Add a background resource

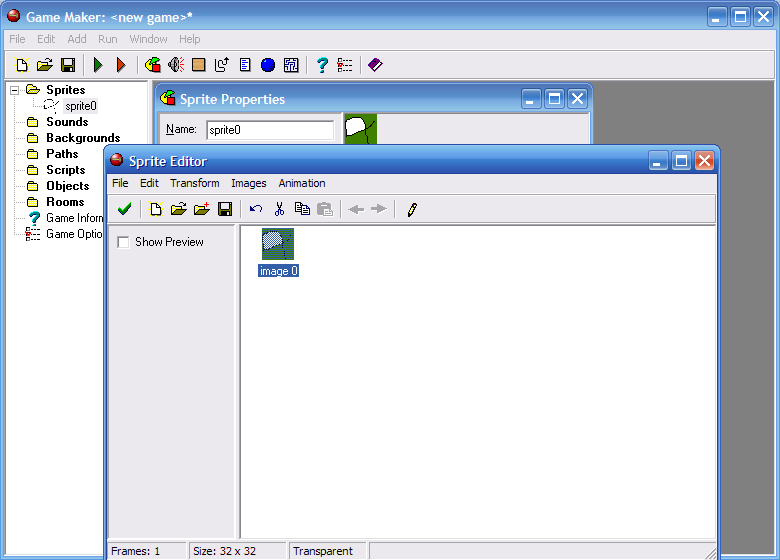(198, 65)
